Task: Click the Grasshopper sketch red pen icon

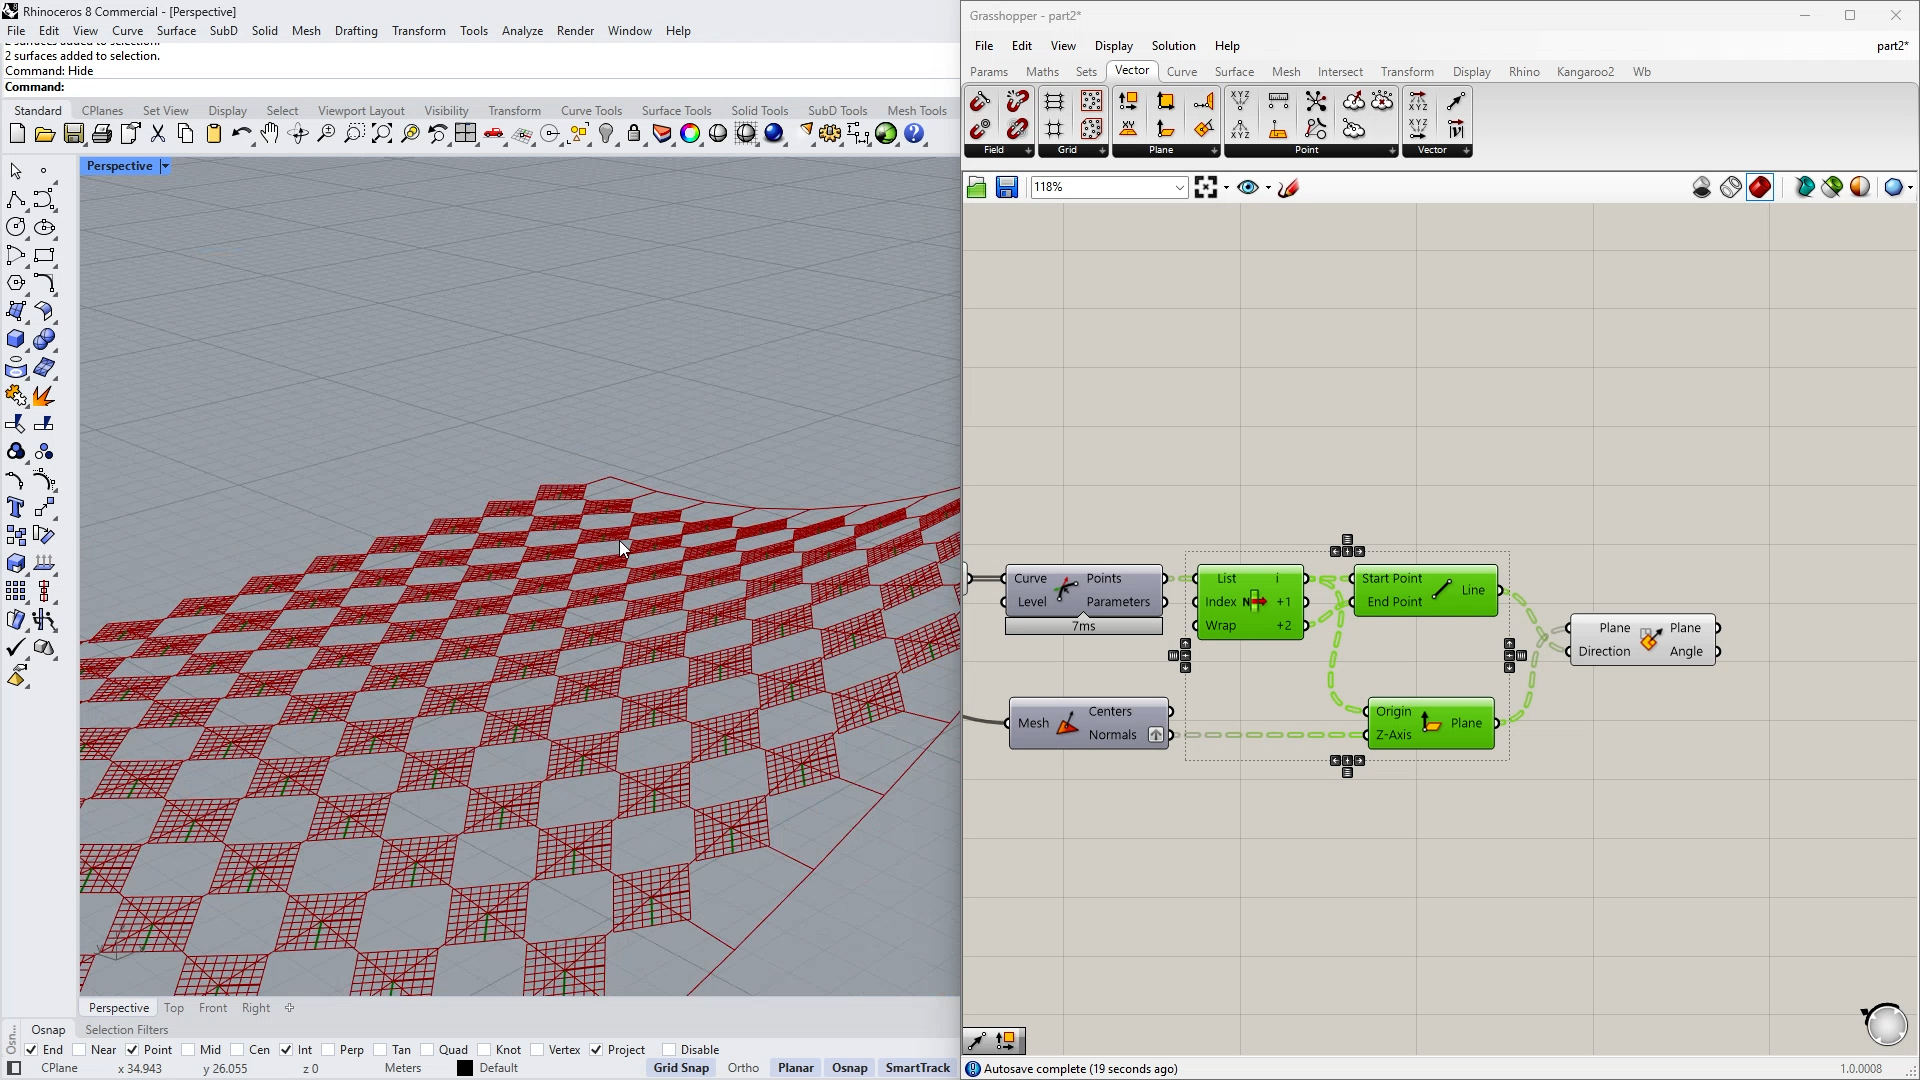Action: [1288, 187]
